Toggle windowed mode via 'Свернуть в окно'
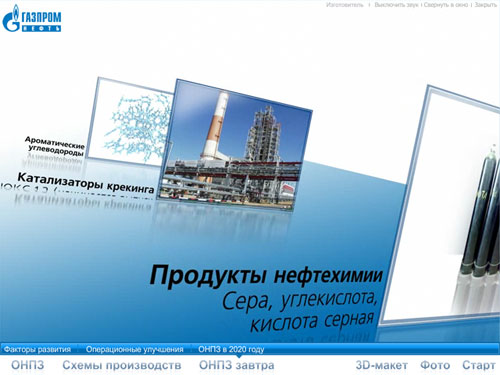The width and height of the screenshot is (500, 375). [x=446, y=5]
